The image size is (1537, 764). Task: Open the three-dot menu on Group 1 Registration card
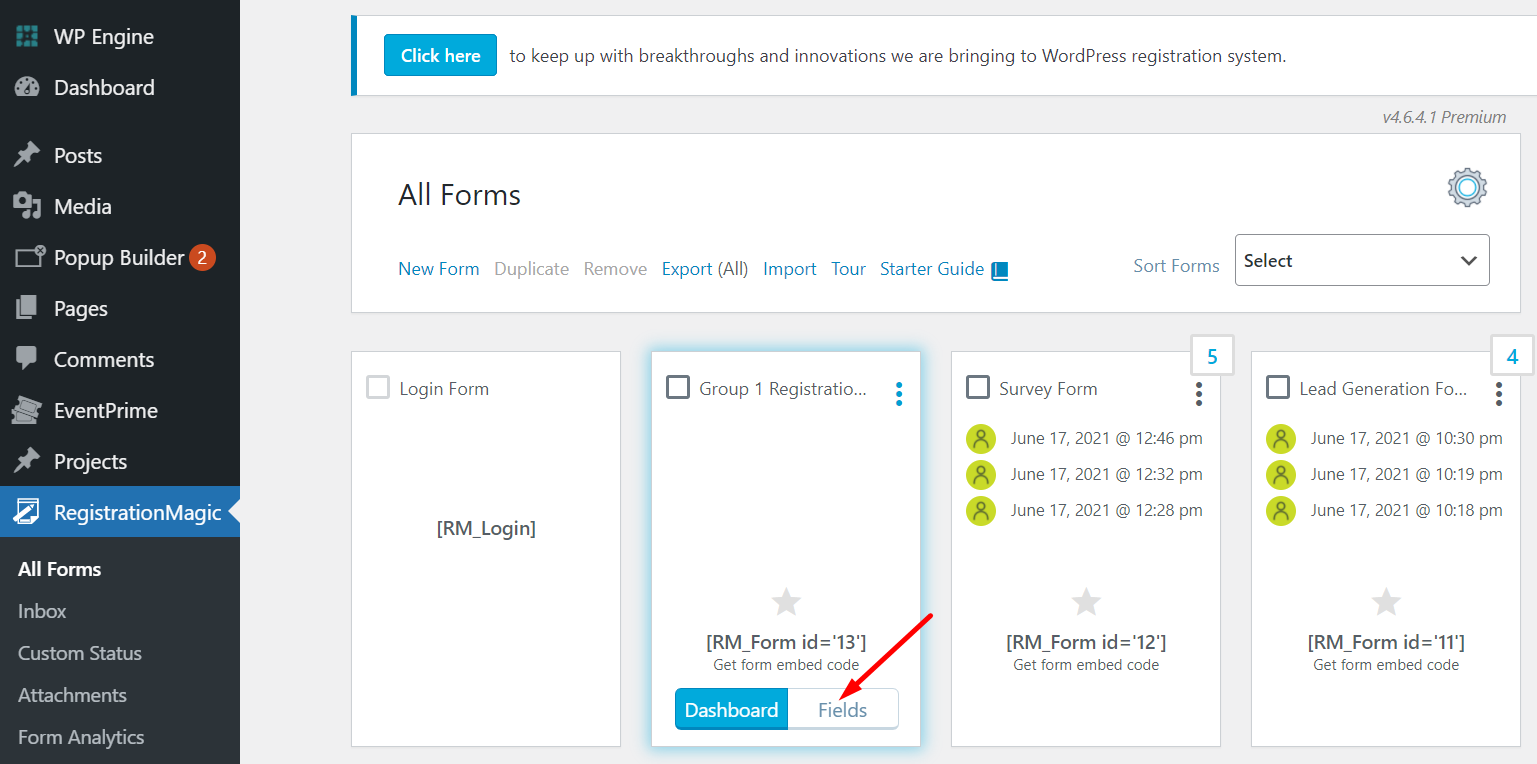click(898, 394)
